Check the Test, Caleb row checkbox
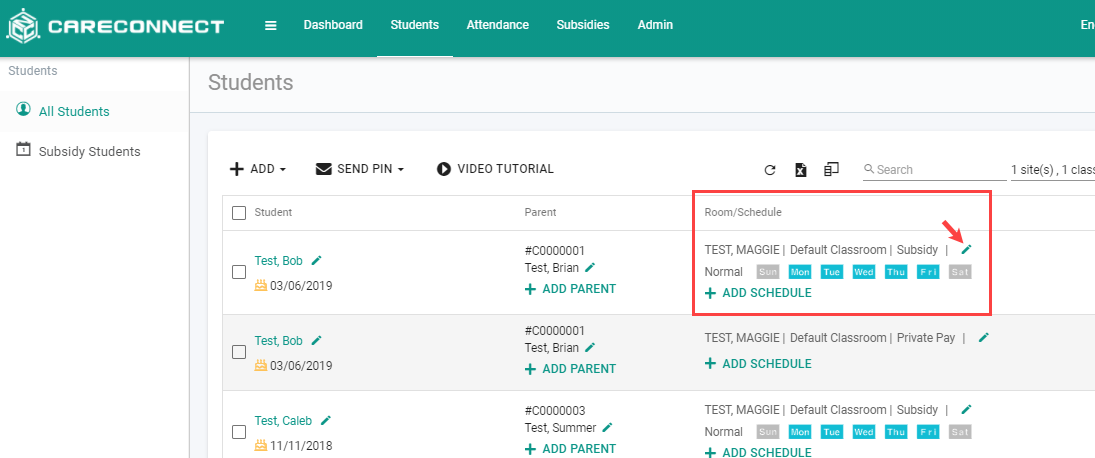 tap(239, 432)
